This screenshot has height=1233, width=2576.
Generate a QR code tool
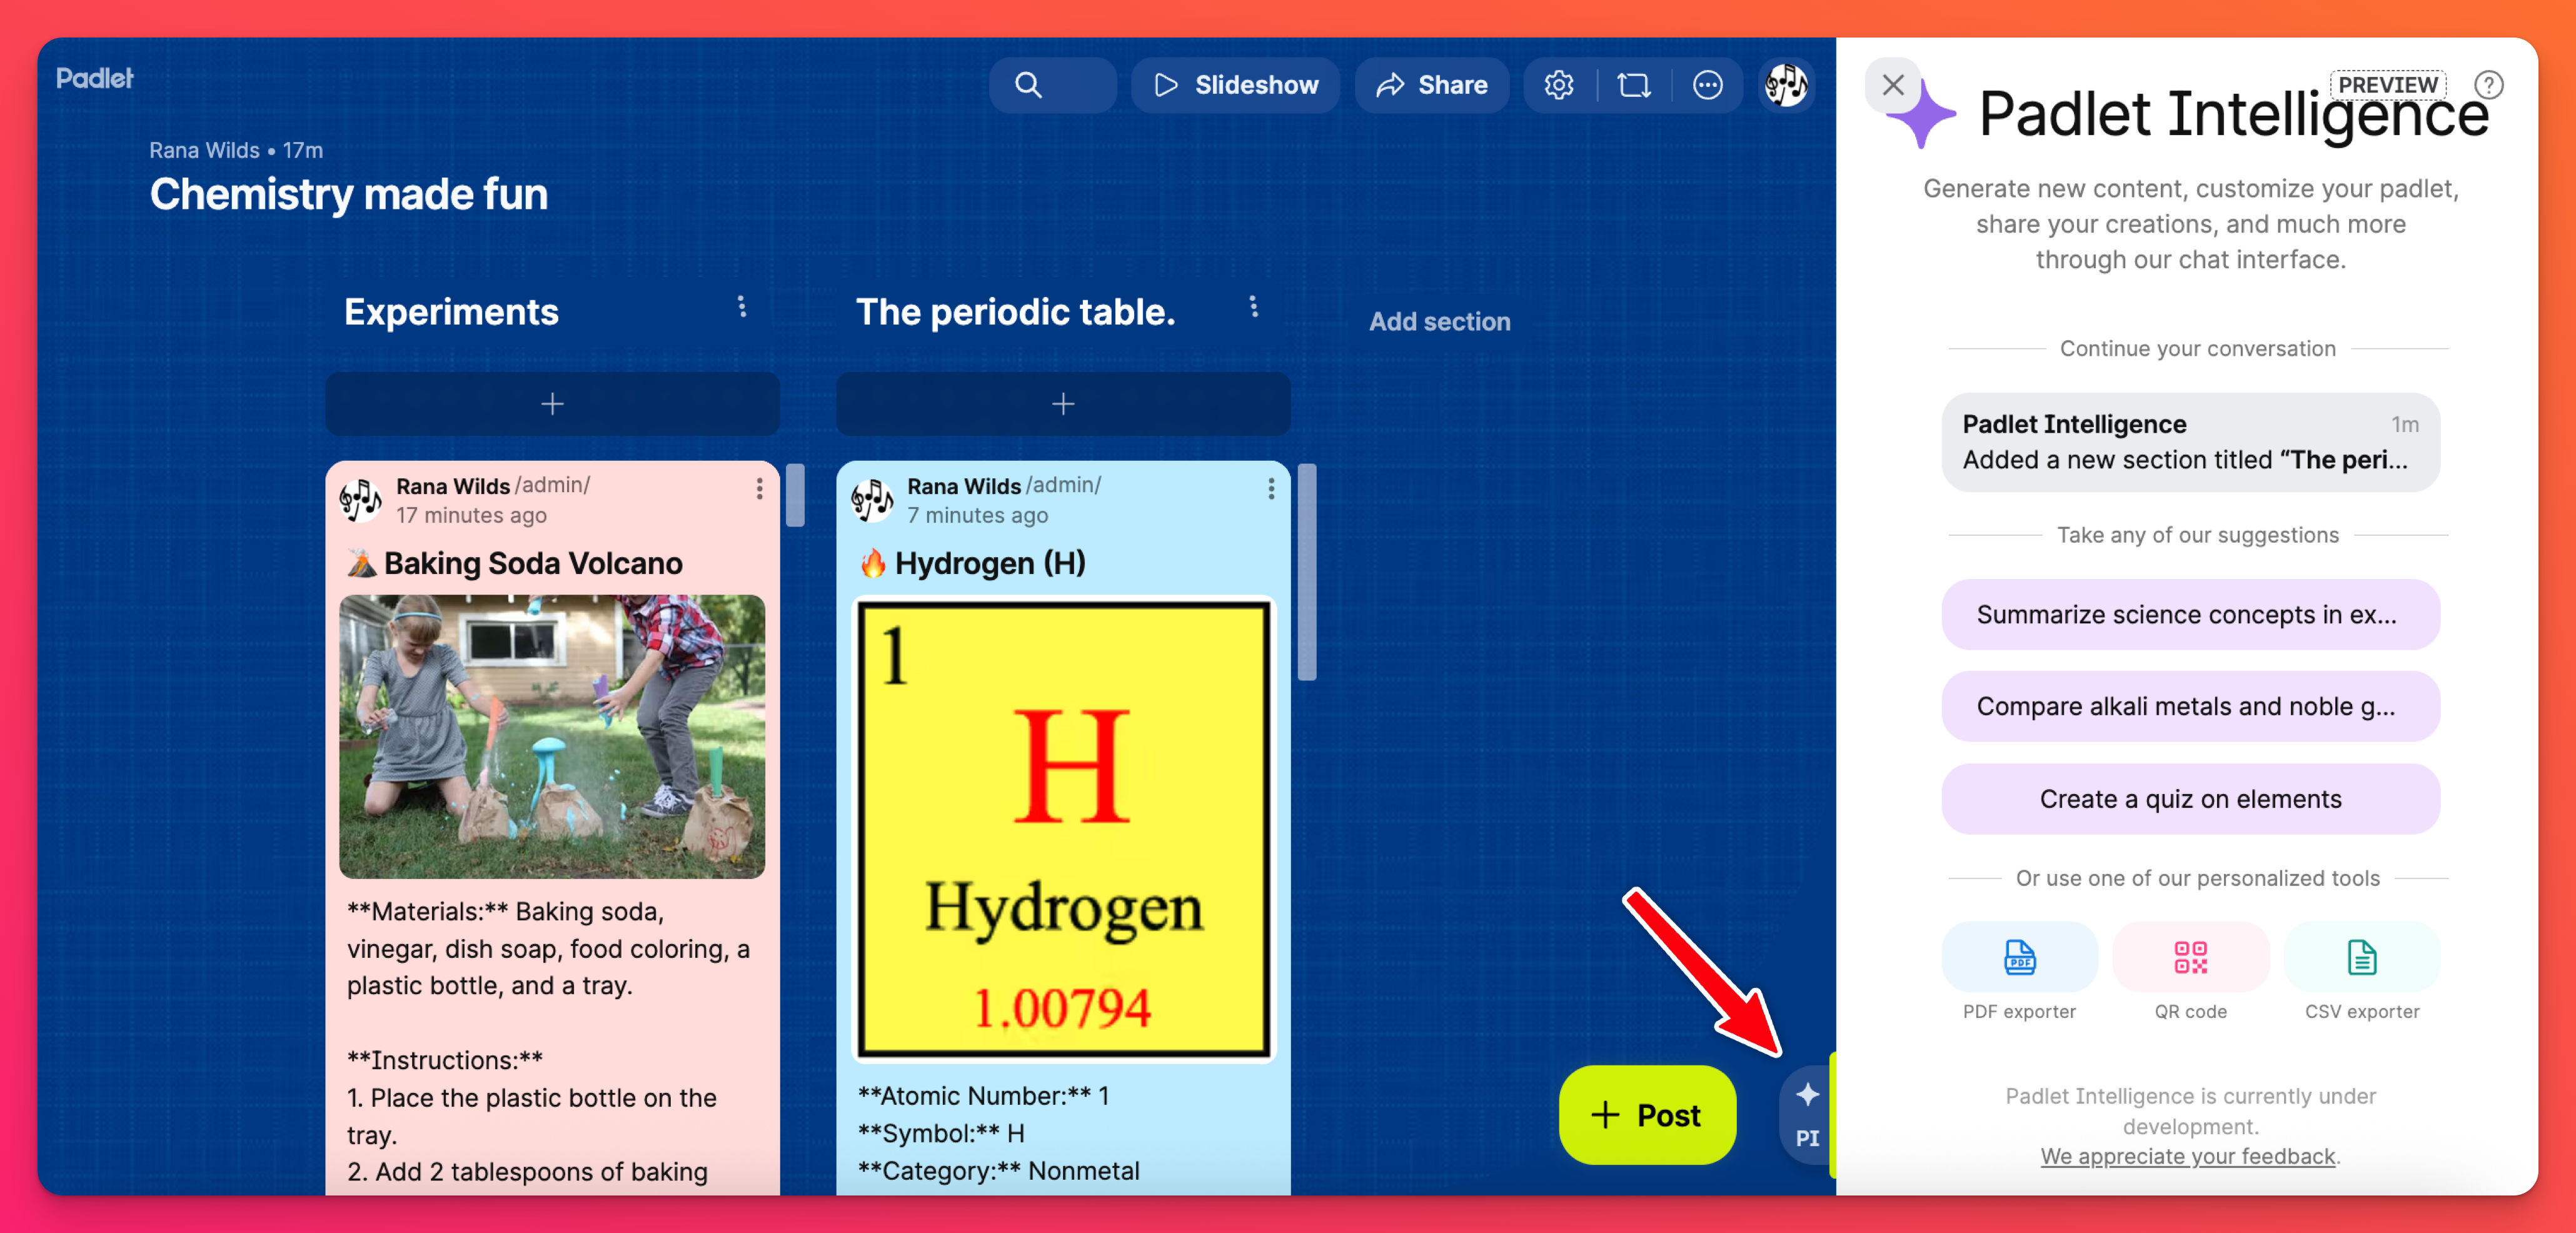tap(2190, 957)
